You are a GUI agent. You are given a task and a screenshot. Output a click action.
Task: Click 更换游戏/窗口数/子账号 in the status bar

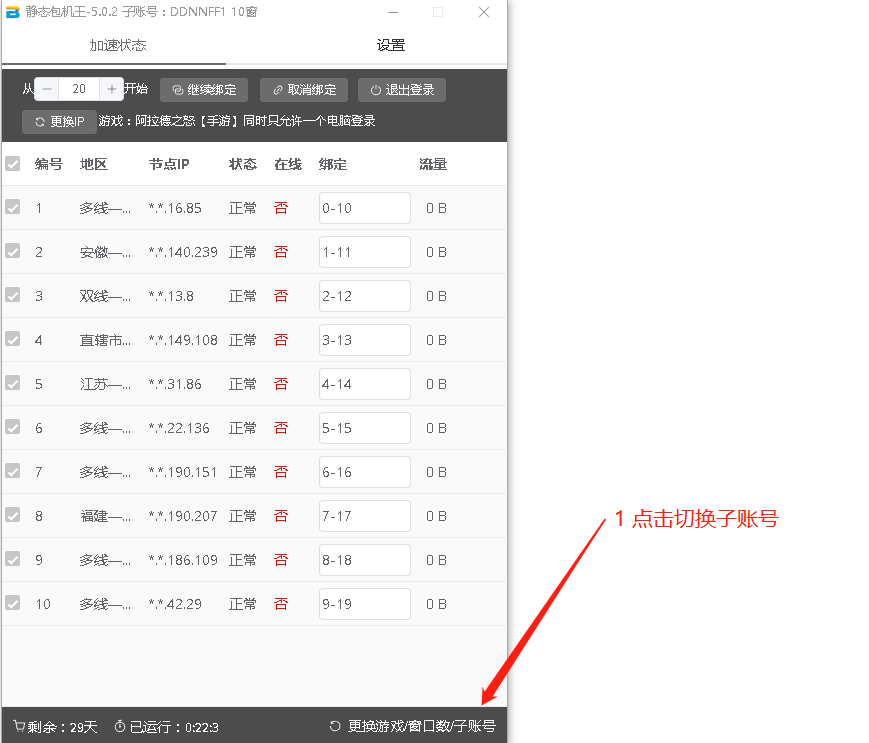pos(420,727)
